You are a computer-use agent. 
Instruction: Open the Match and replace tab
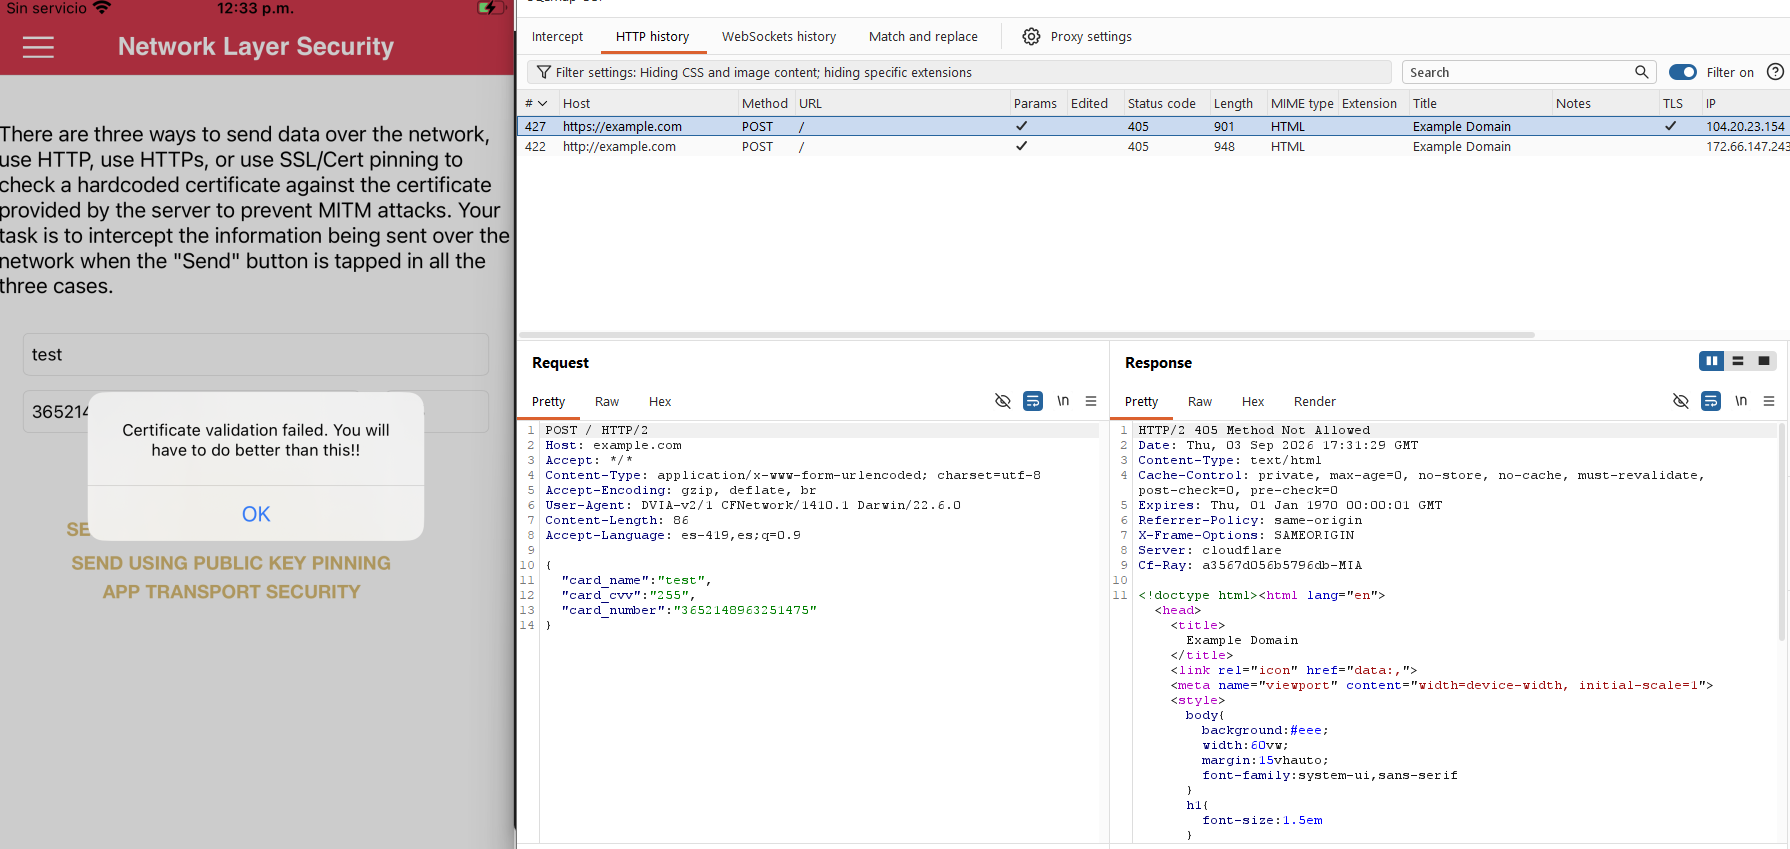[923, 37]
